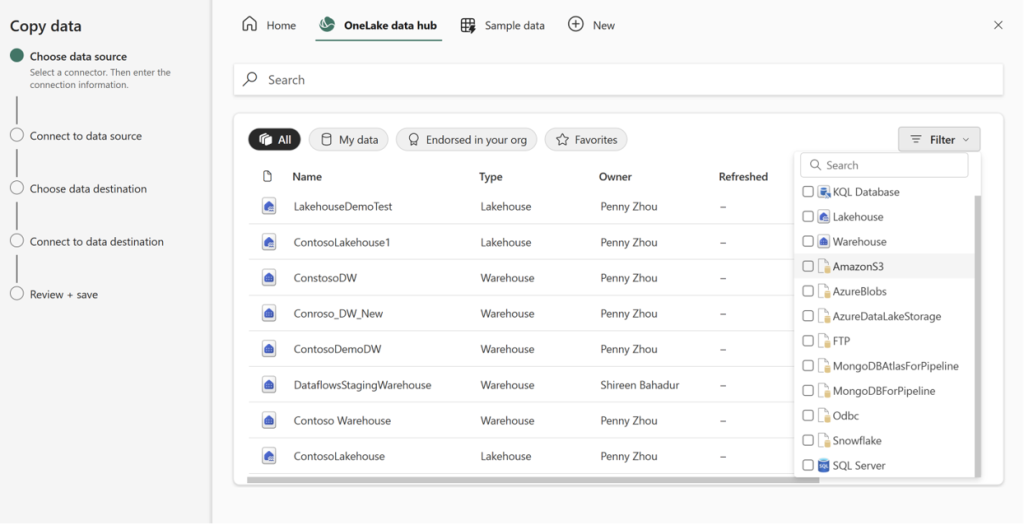Tick the AzureBlobs filter checkbox
Viewport: 1024px width, 525px height.
(x=808, y=291)
